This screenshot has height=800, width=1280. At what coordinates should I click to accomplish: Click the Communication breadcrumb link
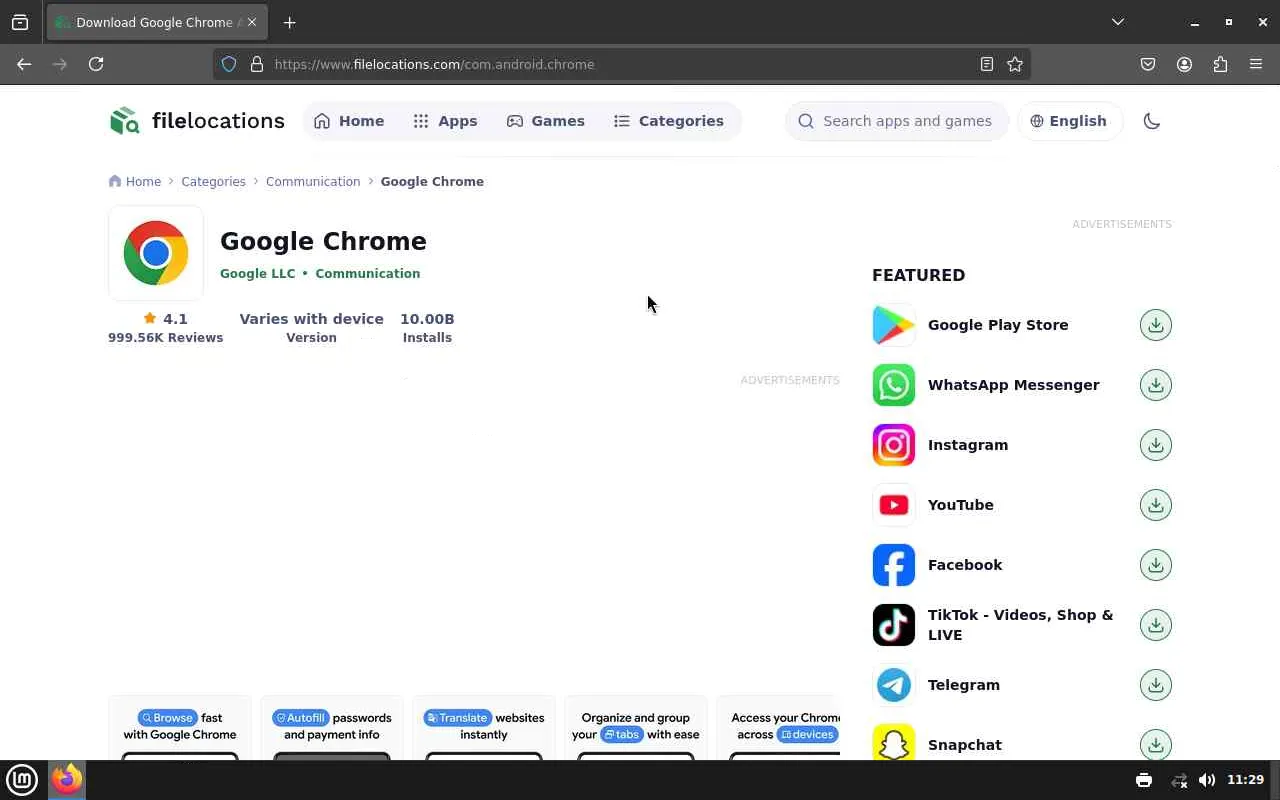coord(313,181)
